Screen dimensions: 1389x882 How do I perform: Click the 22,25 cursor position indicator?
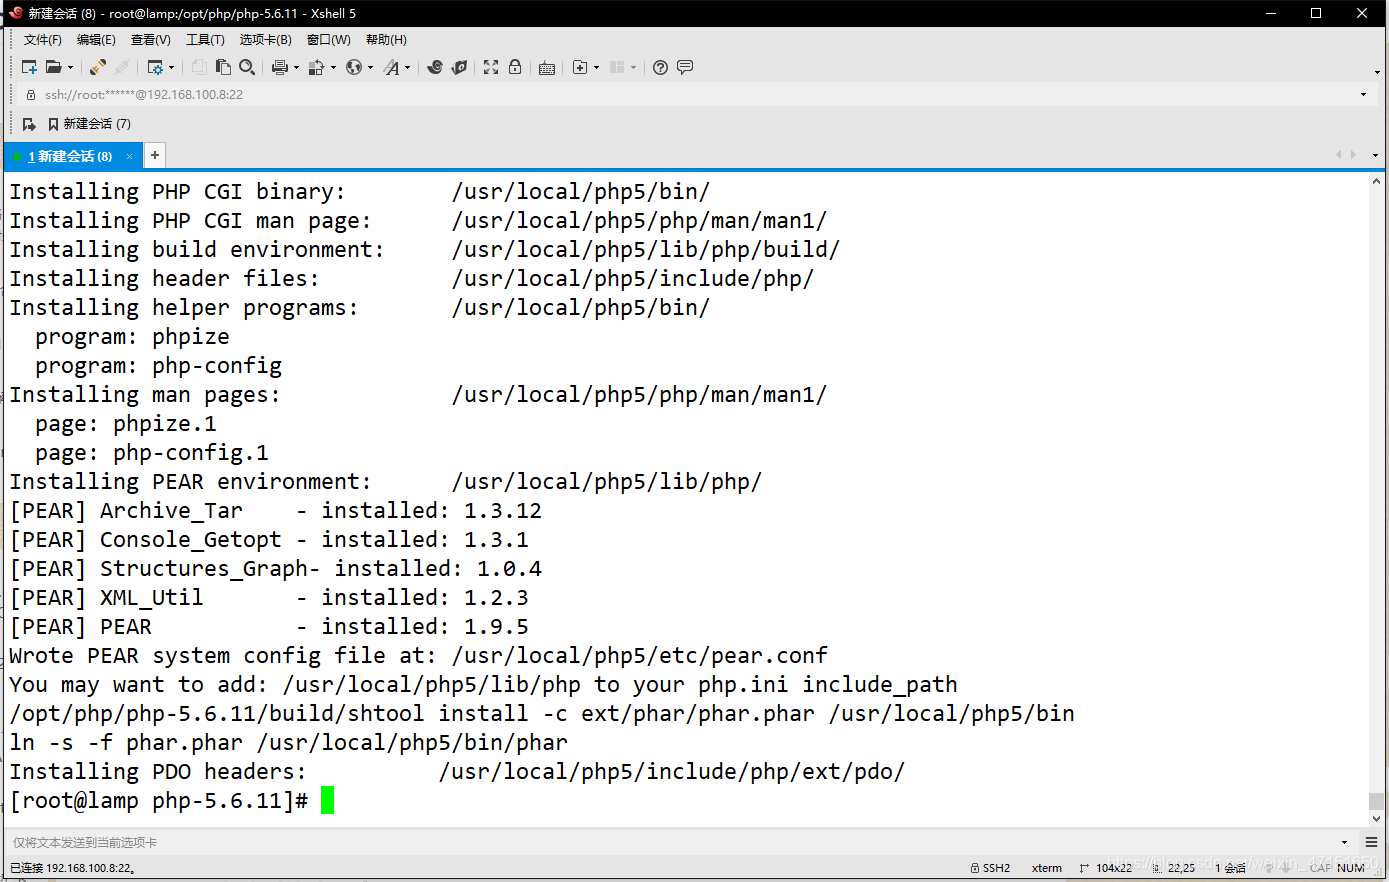pos(1175,868)
